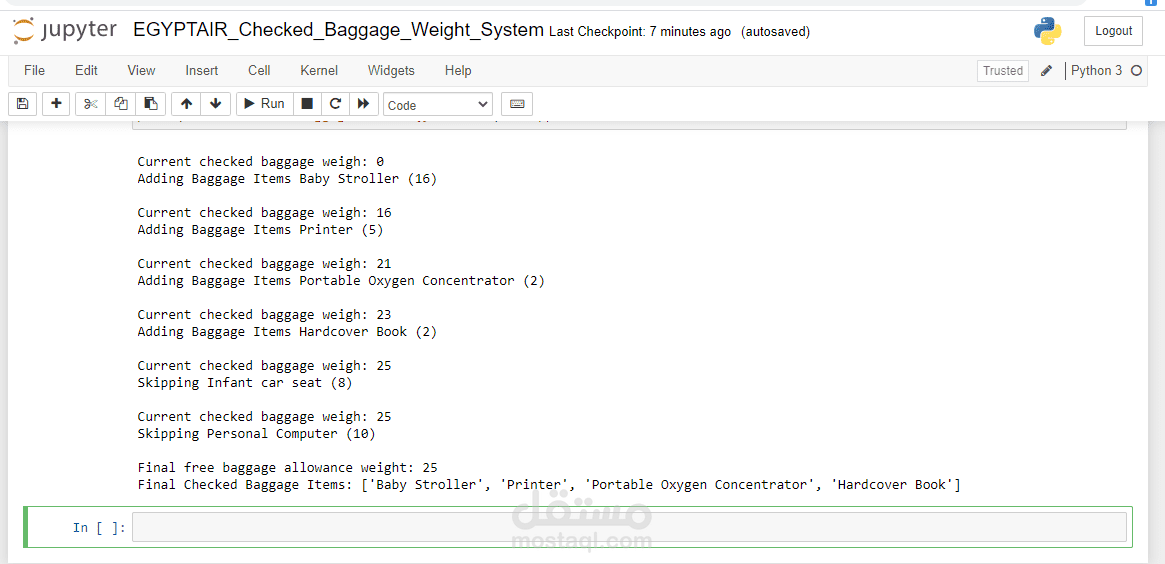Image resolution: width=1165 pixels, height=564 pixels.
Task: Open the View menu
Action: pos(141,71)
